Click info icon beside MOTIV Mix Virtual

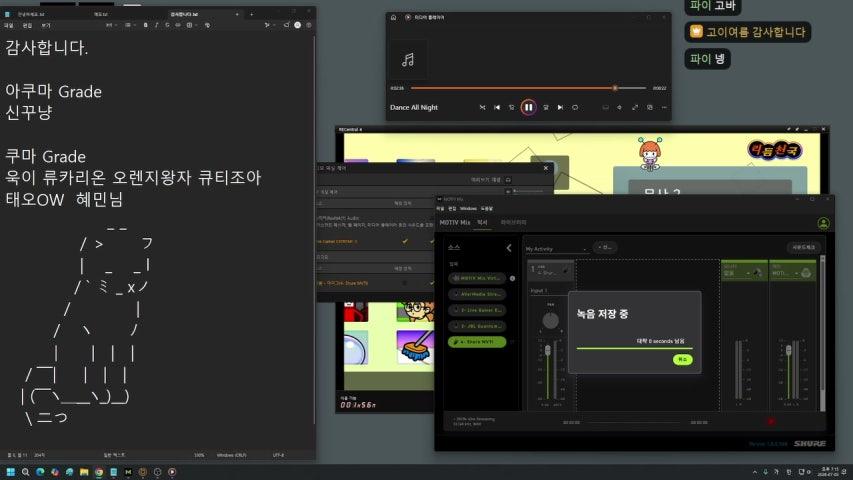pos(512,278)
